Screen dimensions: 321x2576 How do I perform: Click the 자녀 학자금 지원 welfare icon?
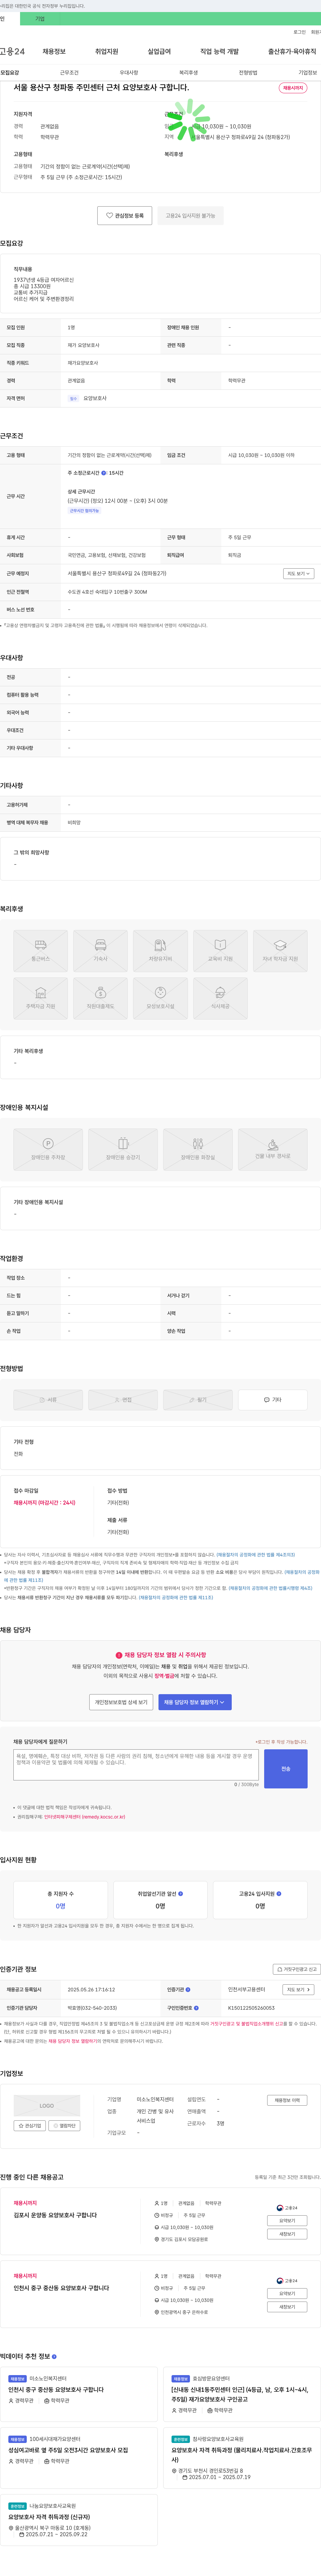click(x=280, y=951)
